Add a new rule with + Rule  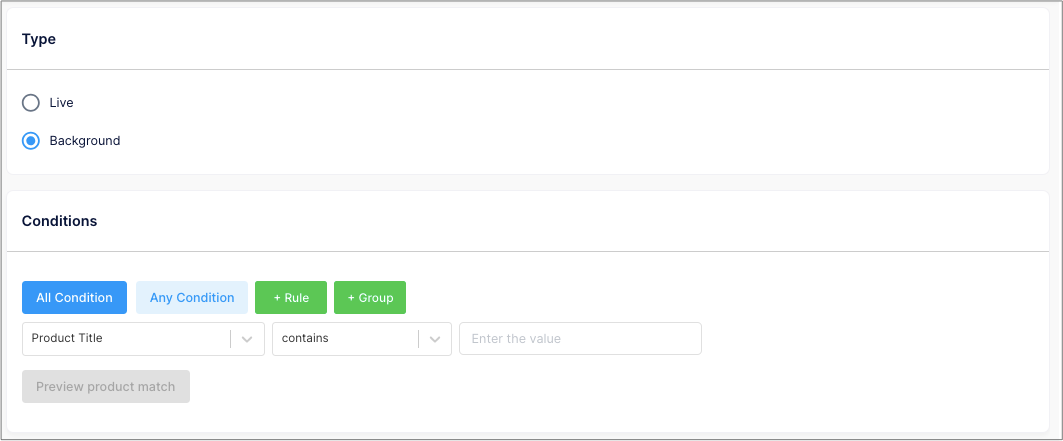click(291, 297)
